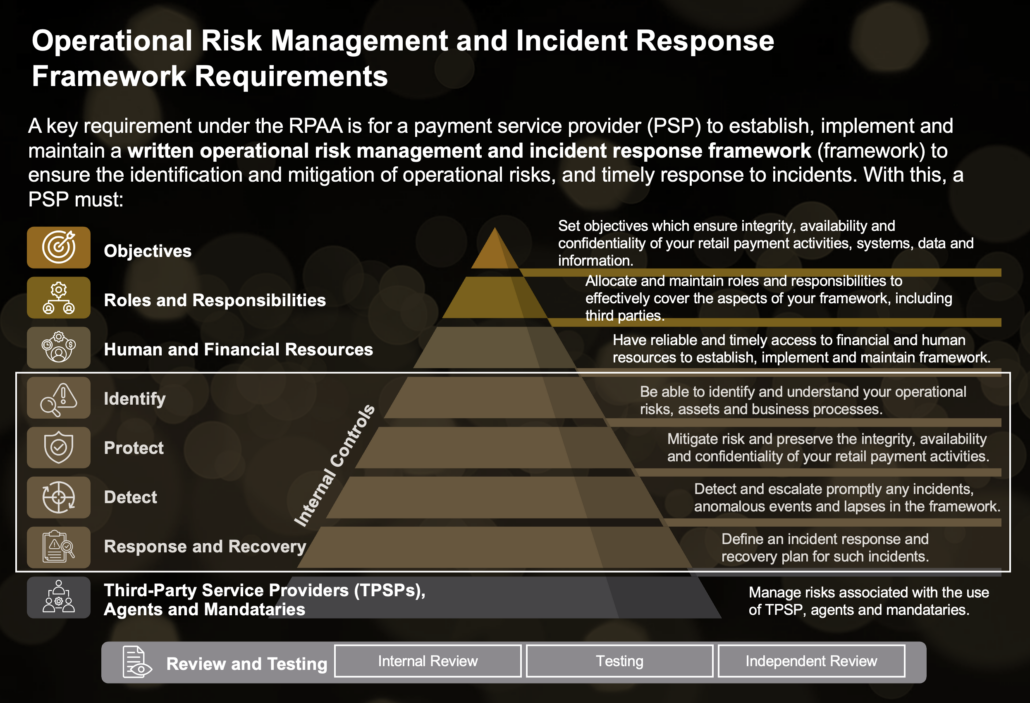Click the Response and Recovery label

(205, 547)
